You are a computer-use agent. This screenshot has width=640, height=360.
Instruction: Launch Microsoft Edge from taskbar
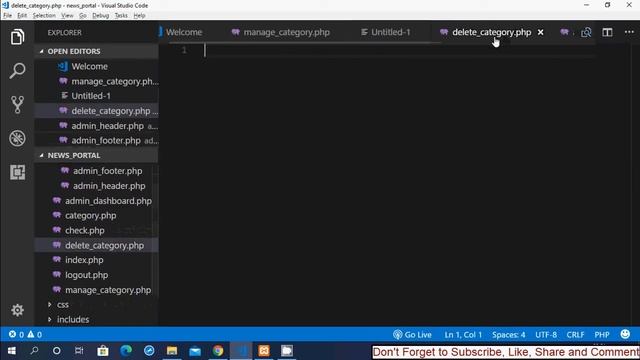click(x=126, y=351)
